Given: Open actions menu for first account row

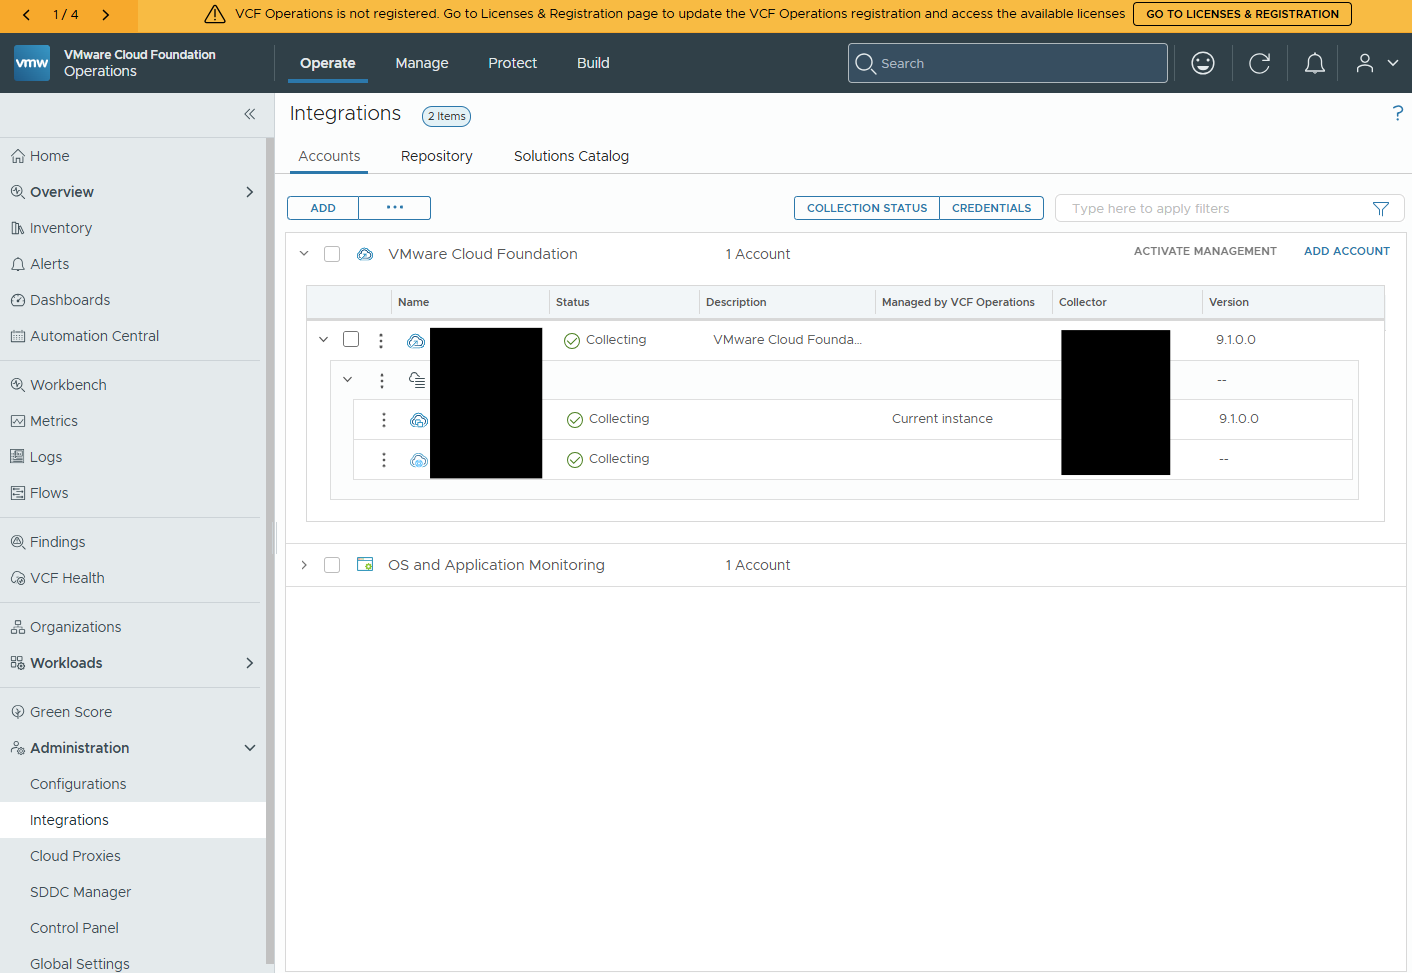Looking at the screenshot, I should tap(381, 340).
